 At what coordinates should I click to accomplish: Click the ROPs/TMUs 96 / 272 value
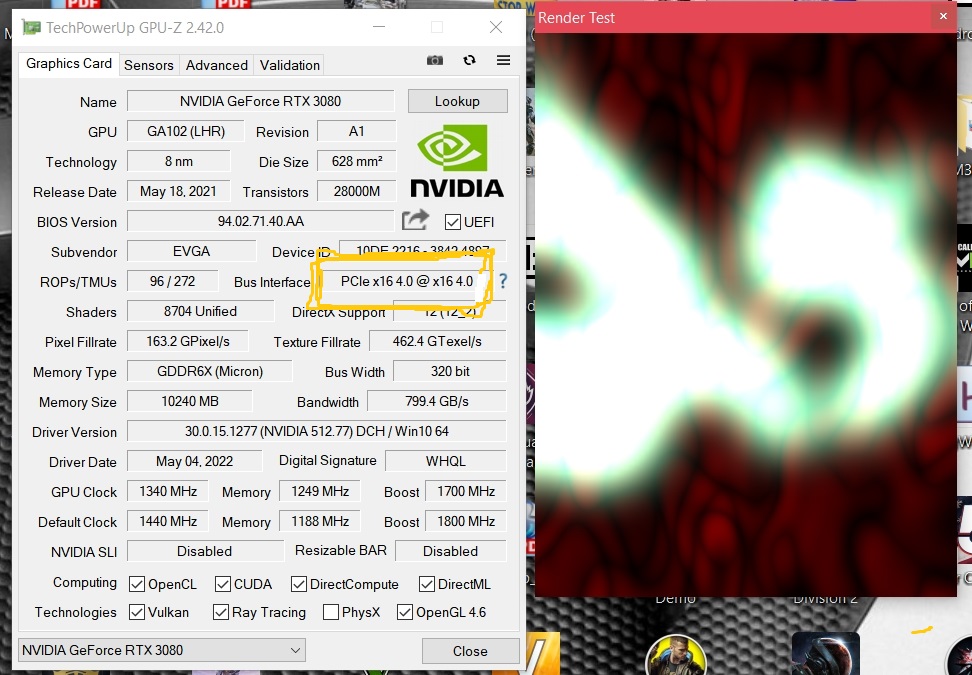click(172, 281)
